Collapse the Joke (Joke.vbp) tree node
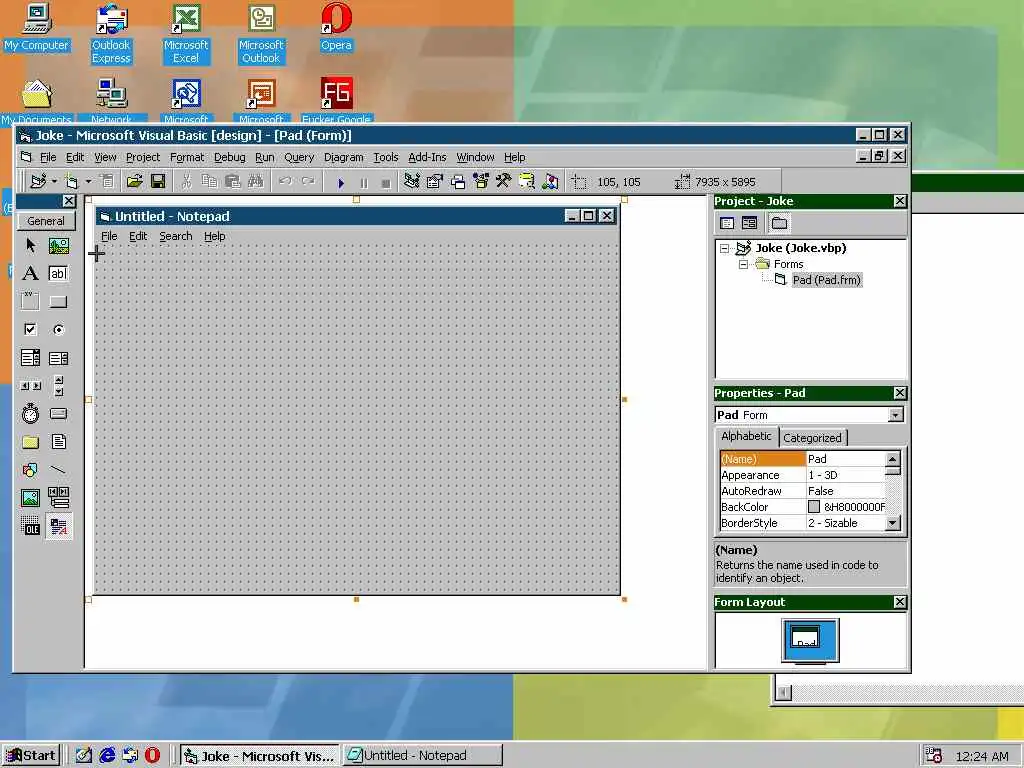The height and width of the screenshot is (768, 1024). tap(724, 248)
